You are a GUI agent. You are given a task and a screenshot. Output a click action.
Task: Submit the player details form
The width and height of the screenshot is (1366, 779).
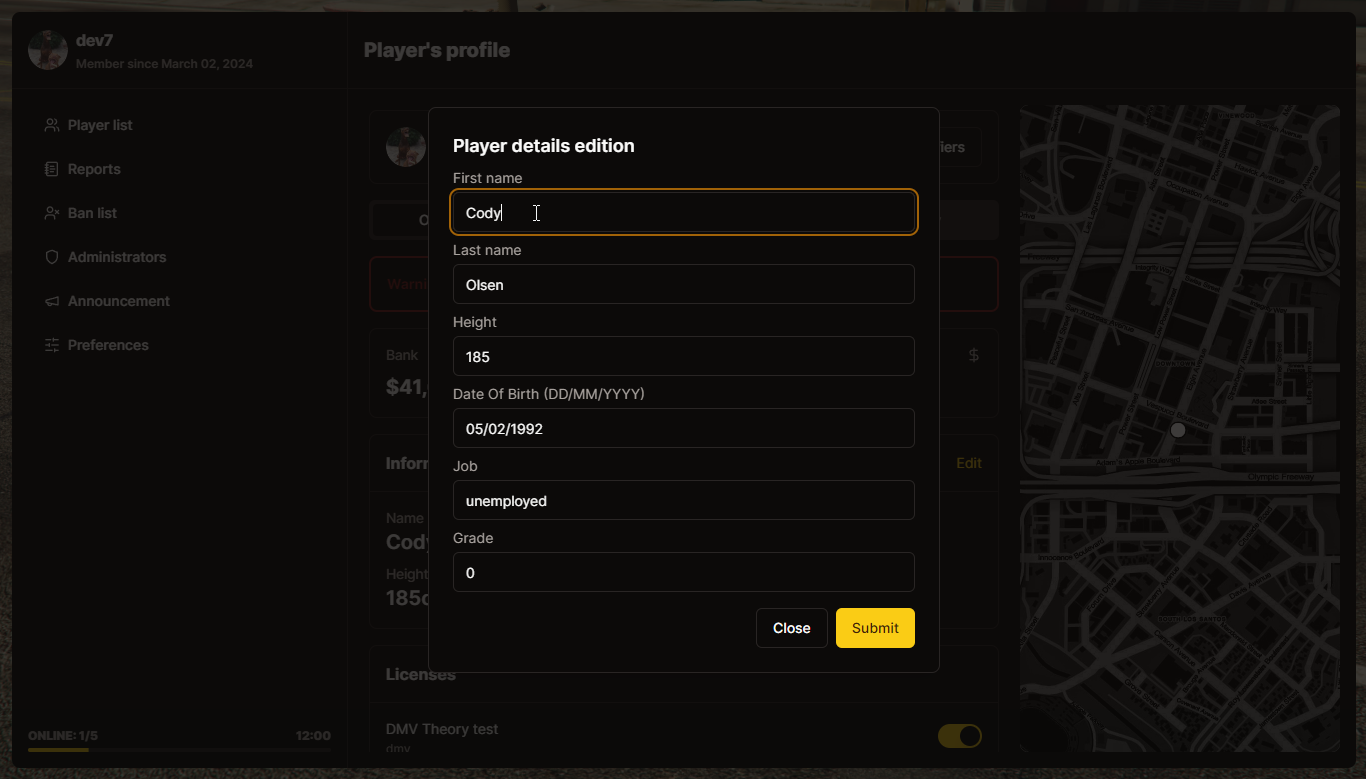[x=874, y=628]
